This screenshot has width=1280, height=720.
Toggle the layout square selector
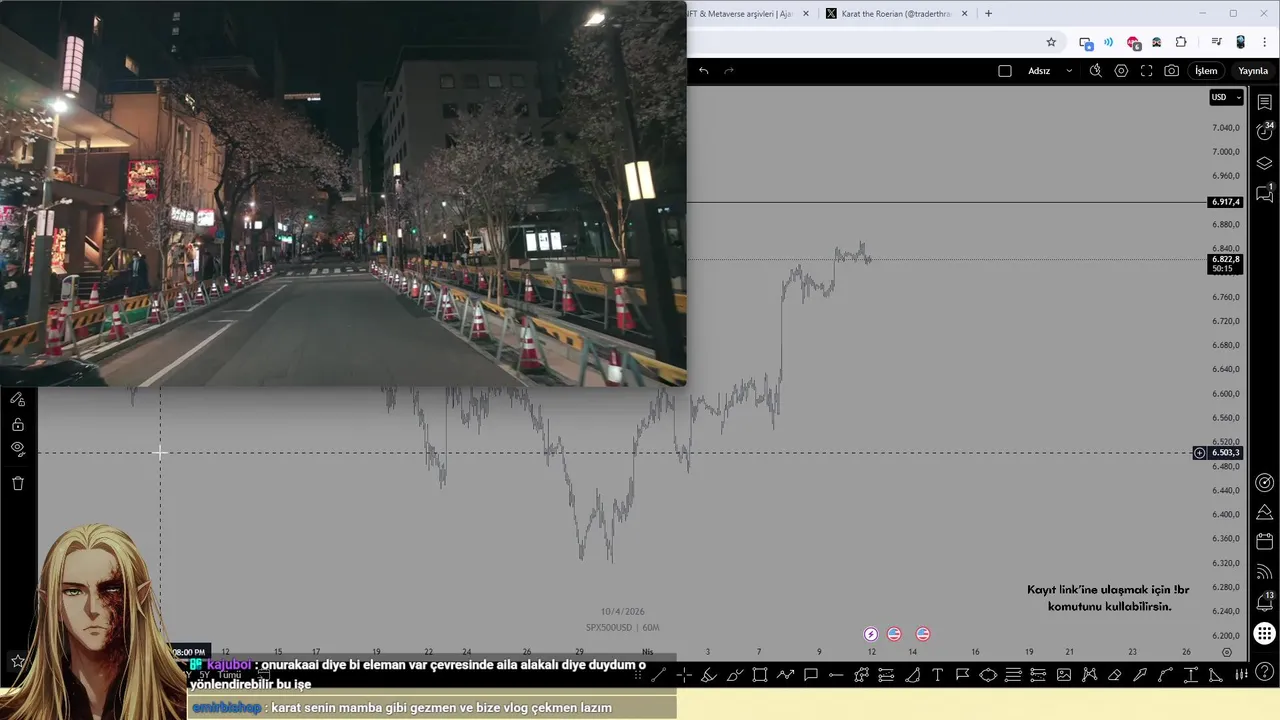point(1005,71)
